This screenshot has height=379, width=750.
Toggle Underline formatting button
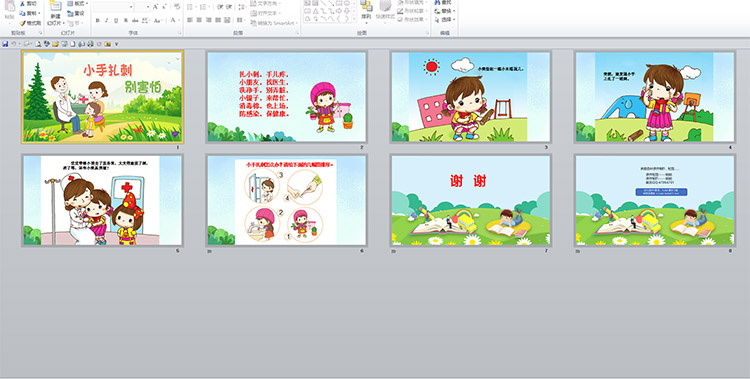tap(116, 20)
